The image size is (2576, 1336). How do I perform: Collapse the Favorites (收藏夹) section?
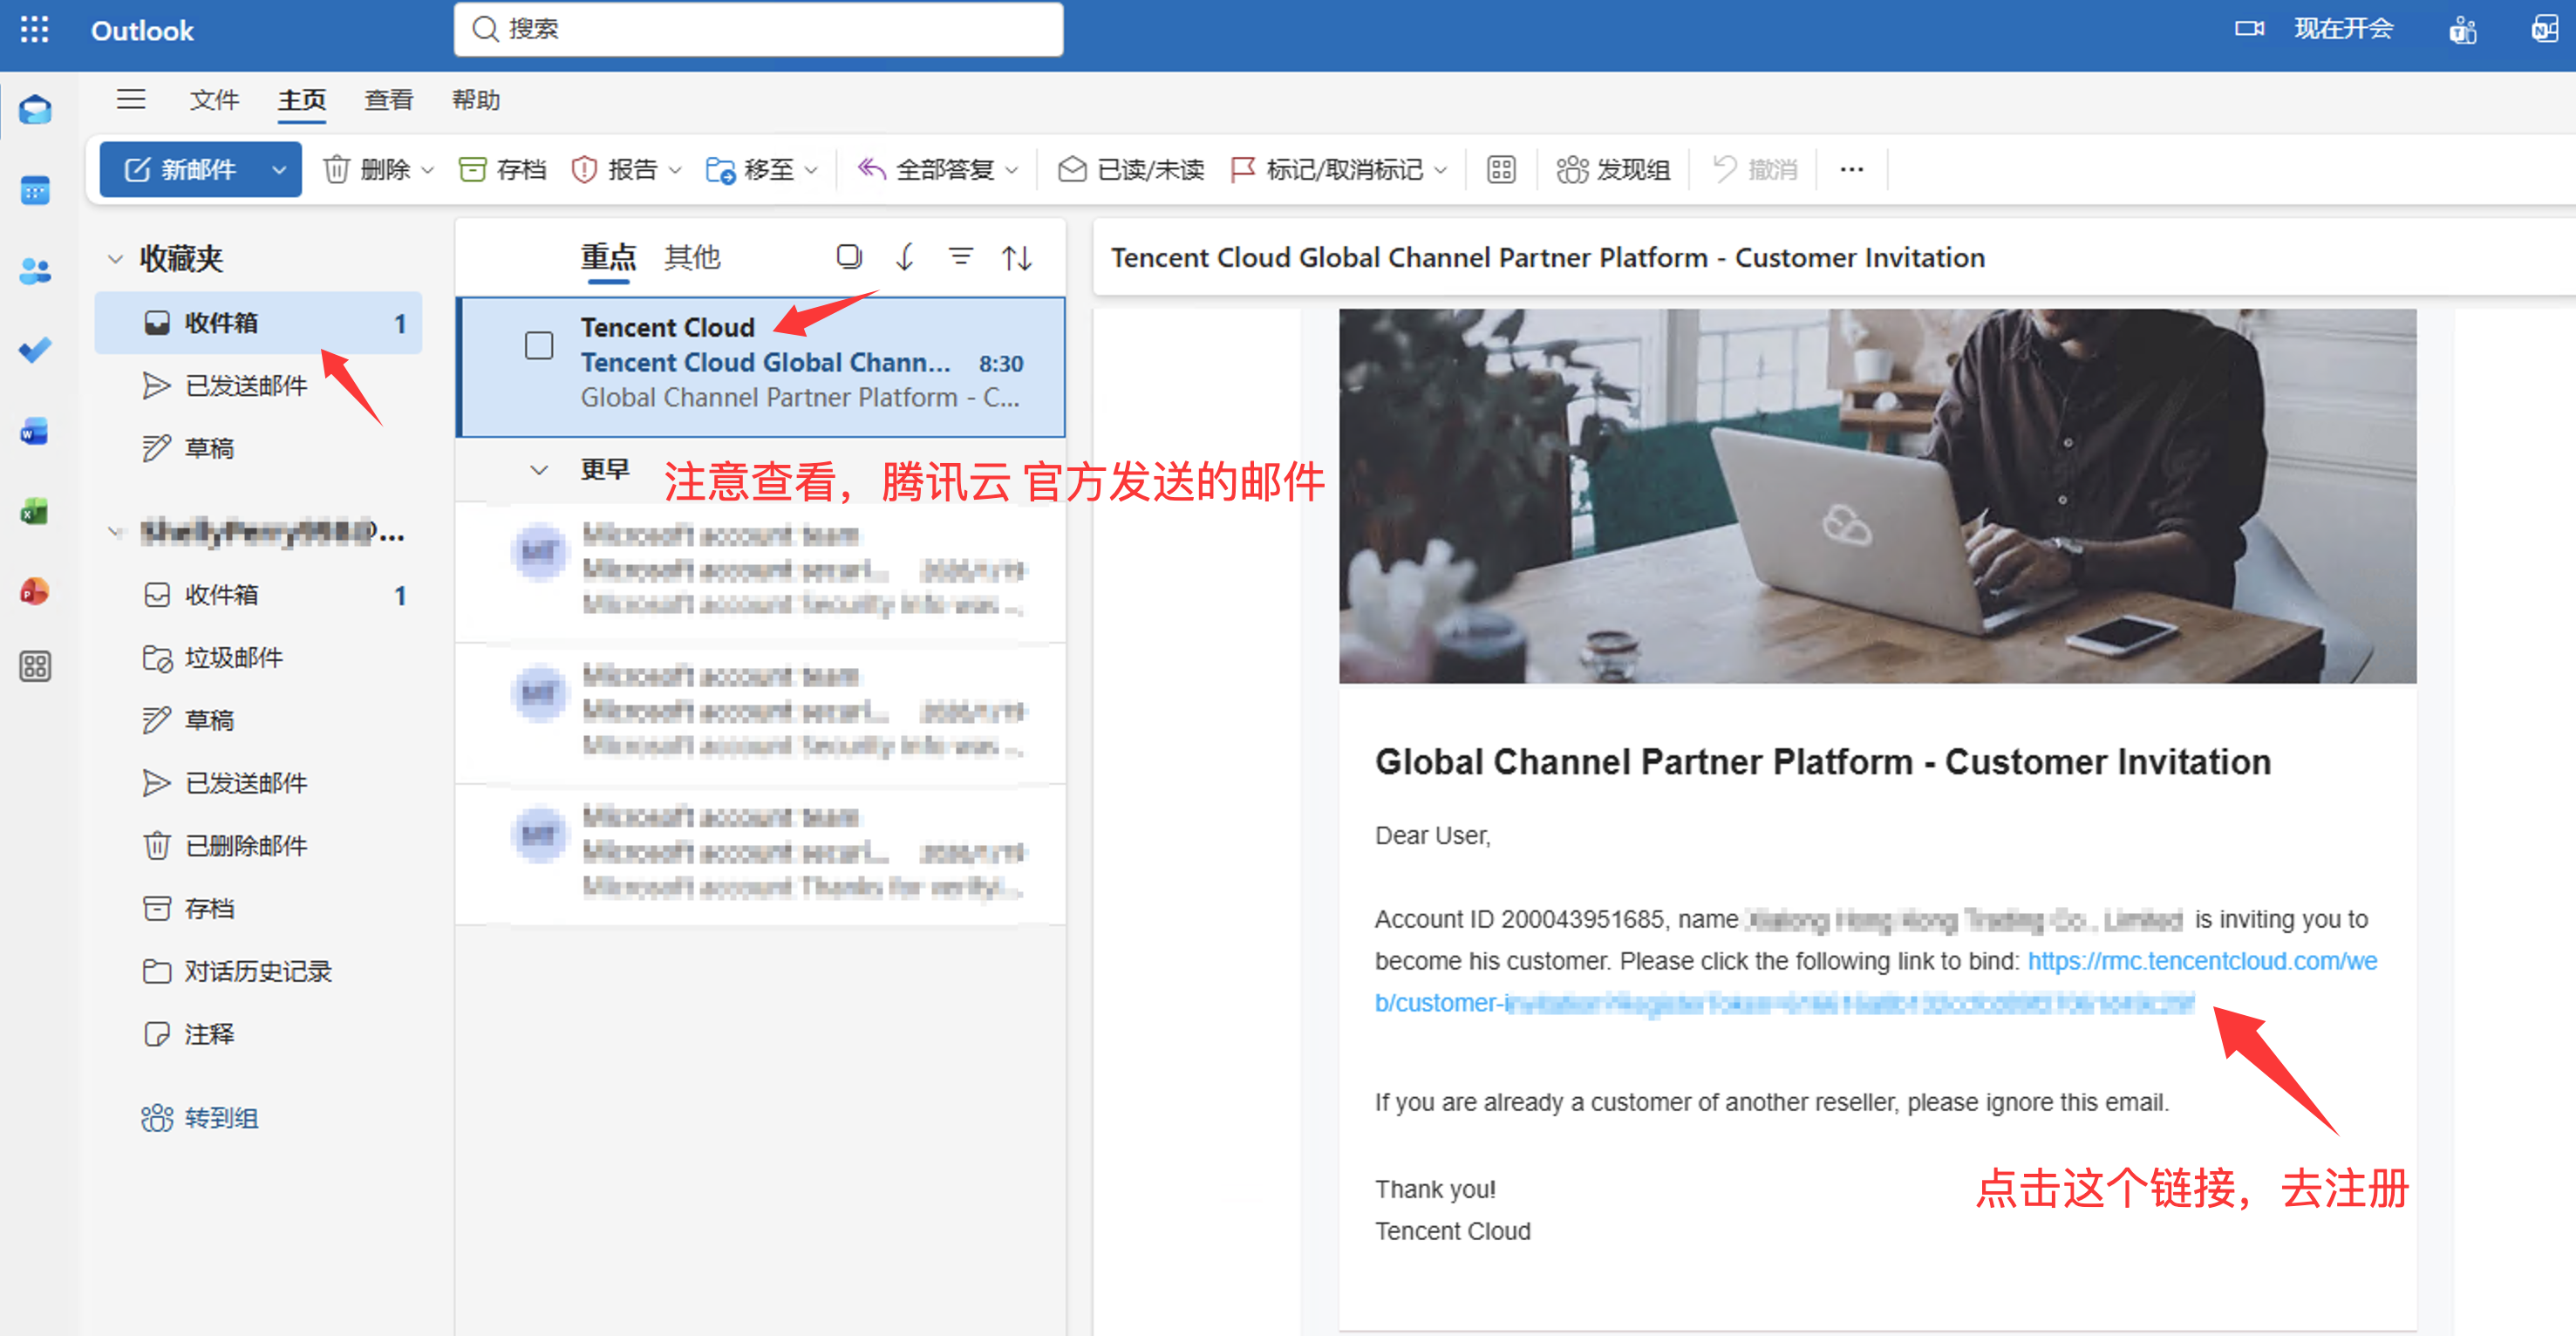click(x=115, y=259)
